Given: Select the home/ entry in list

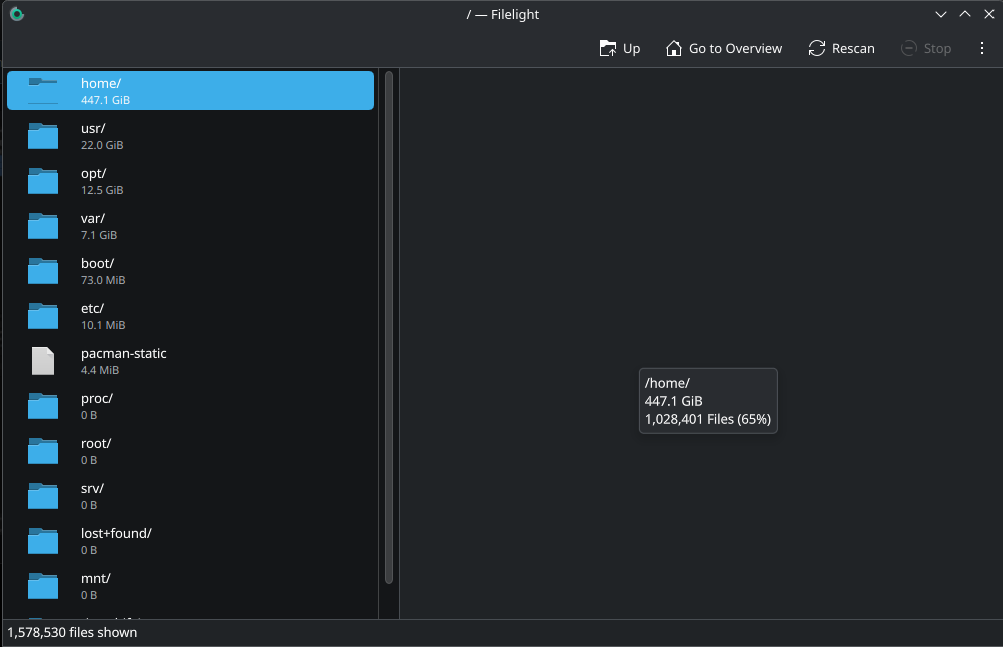Looking at the screenshot, I should coord(190,90).
